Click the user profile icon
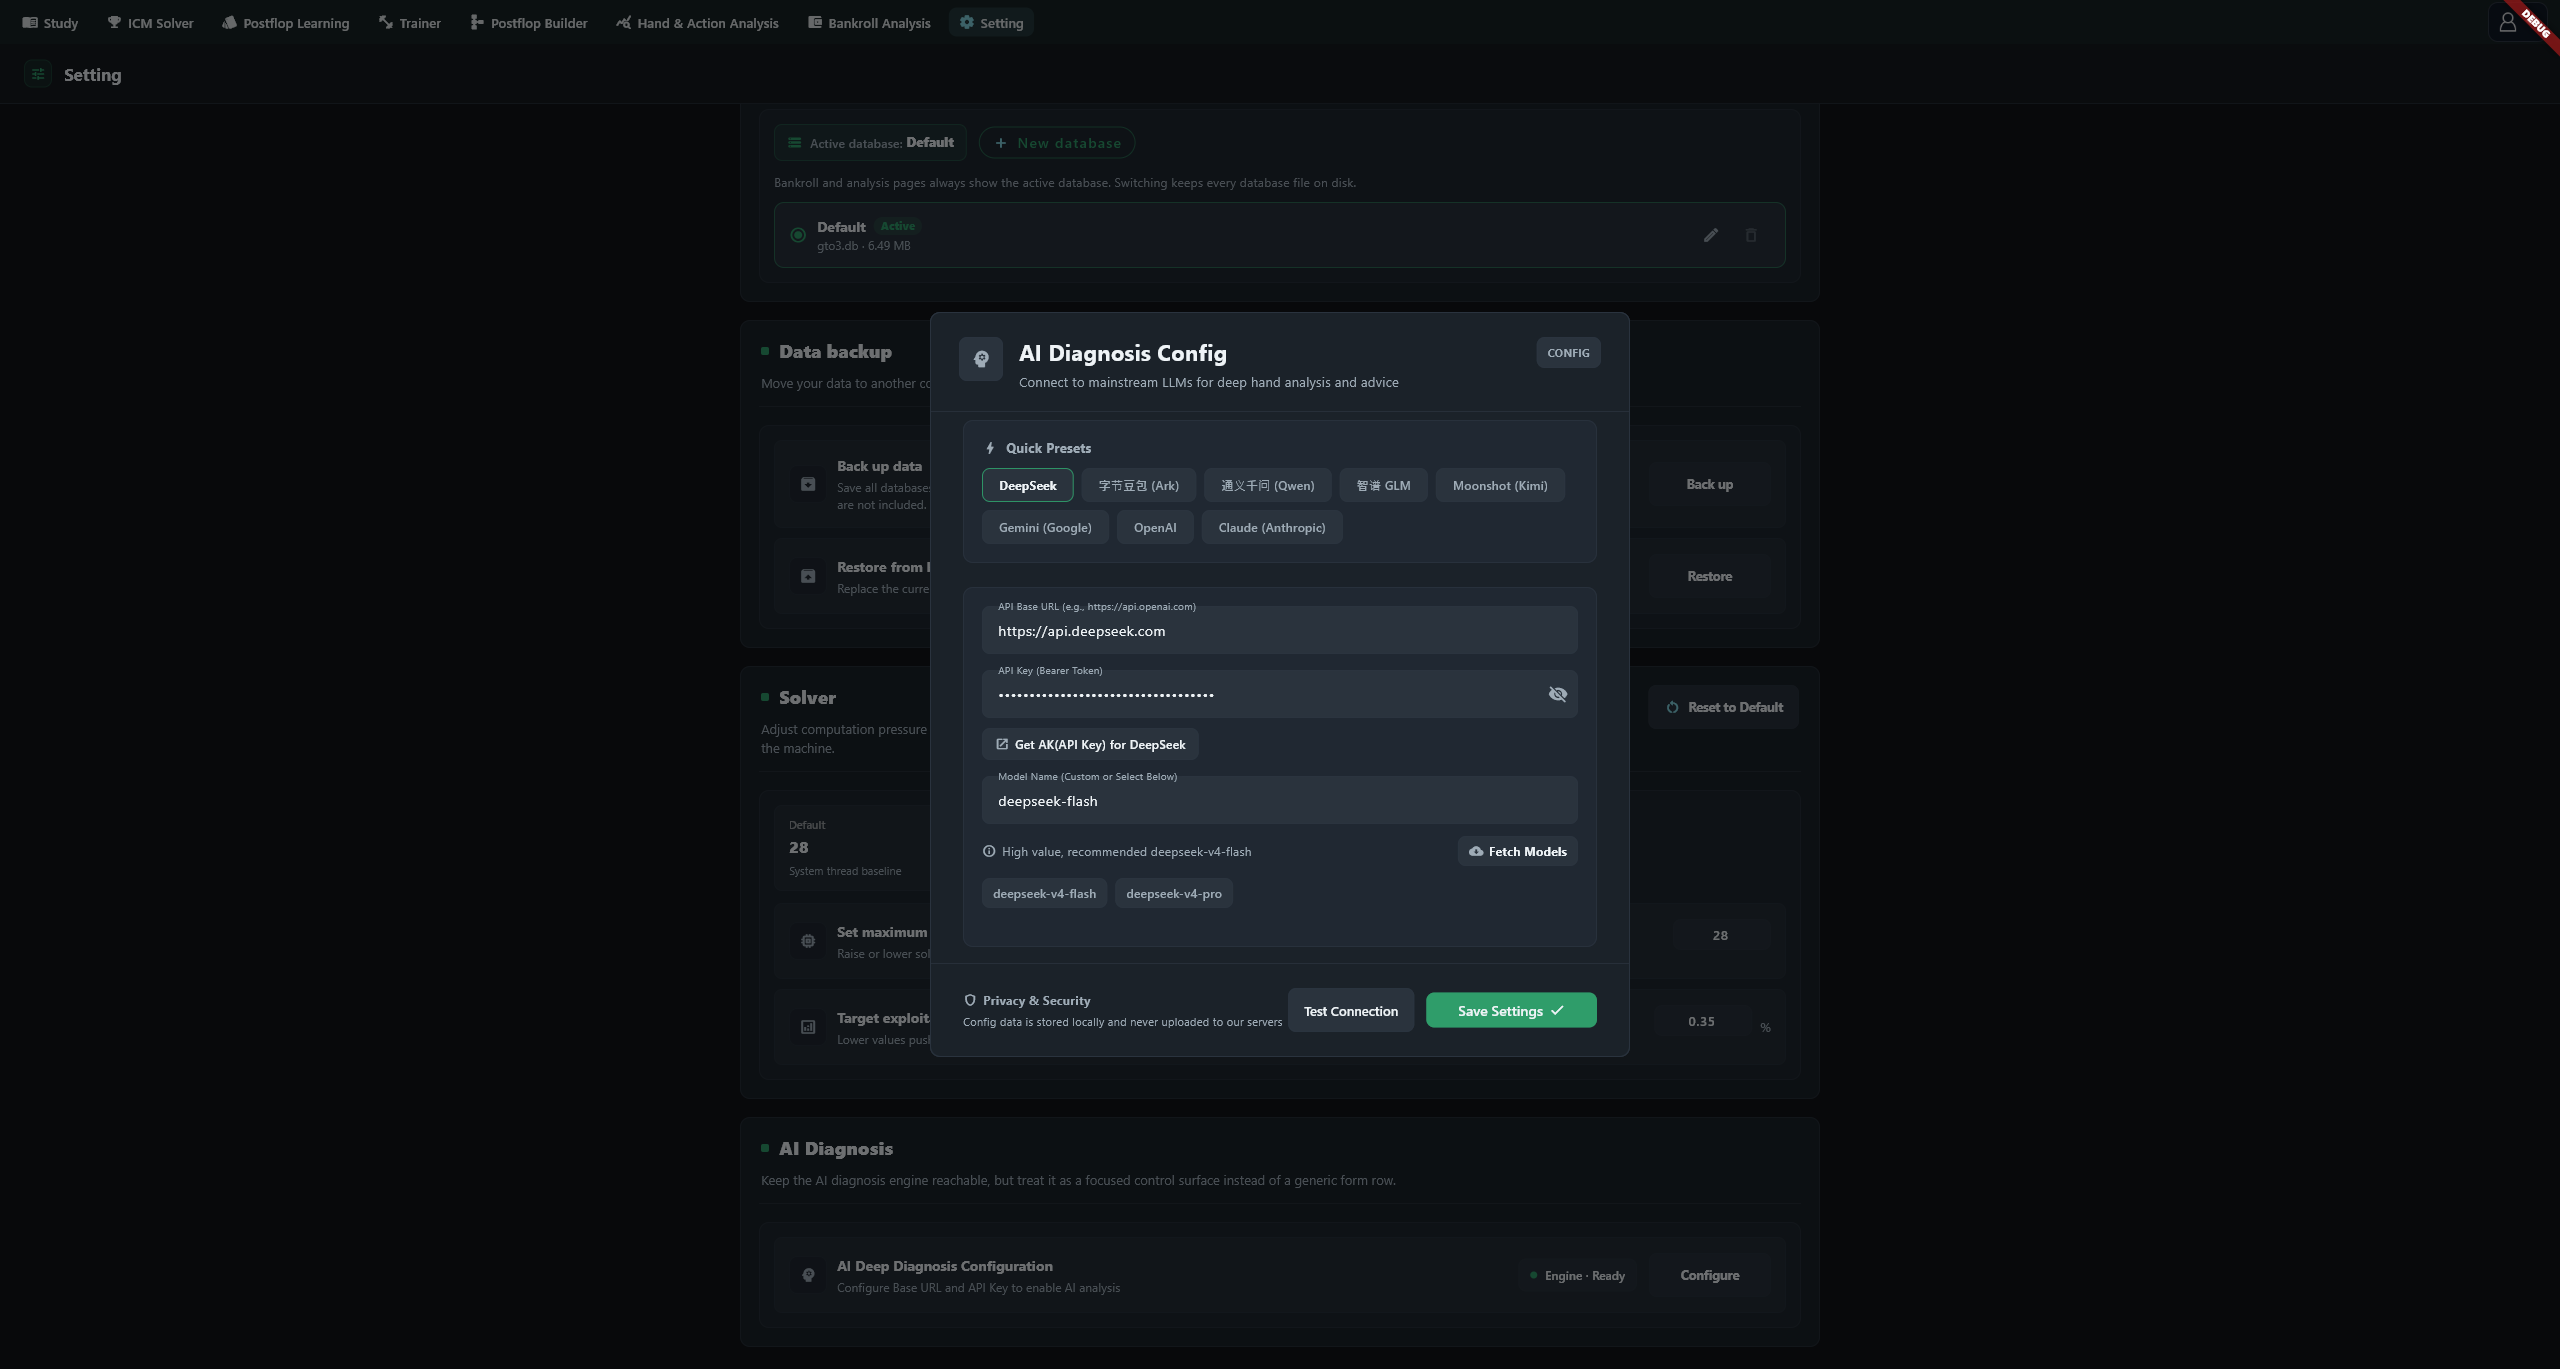Screen dimensions: 2560x1369 (x=2507, y=22)
